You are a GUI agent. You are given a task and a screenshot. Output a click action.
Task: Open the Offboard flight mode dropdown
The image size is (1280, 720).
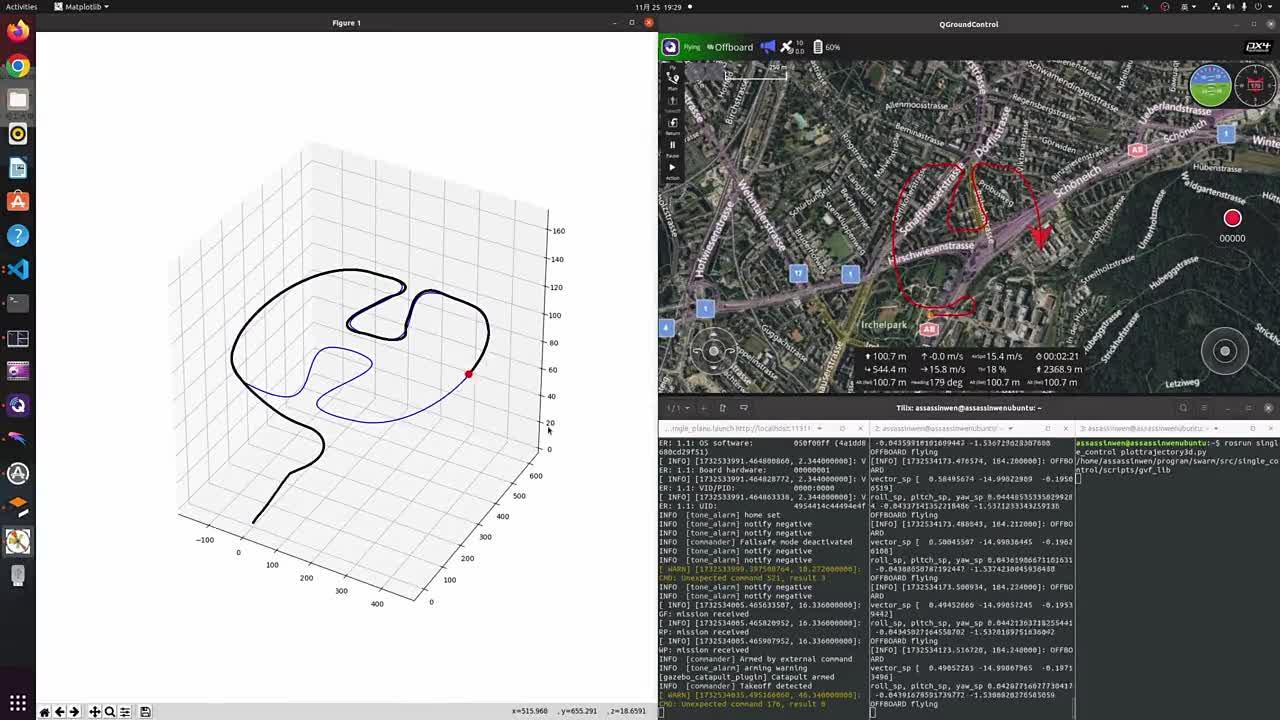pyautogui.click(x=732, y=47)
